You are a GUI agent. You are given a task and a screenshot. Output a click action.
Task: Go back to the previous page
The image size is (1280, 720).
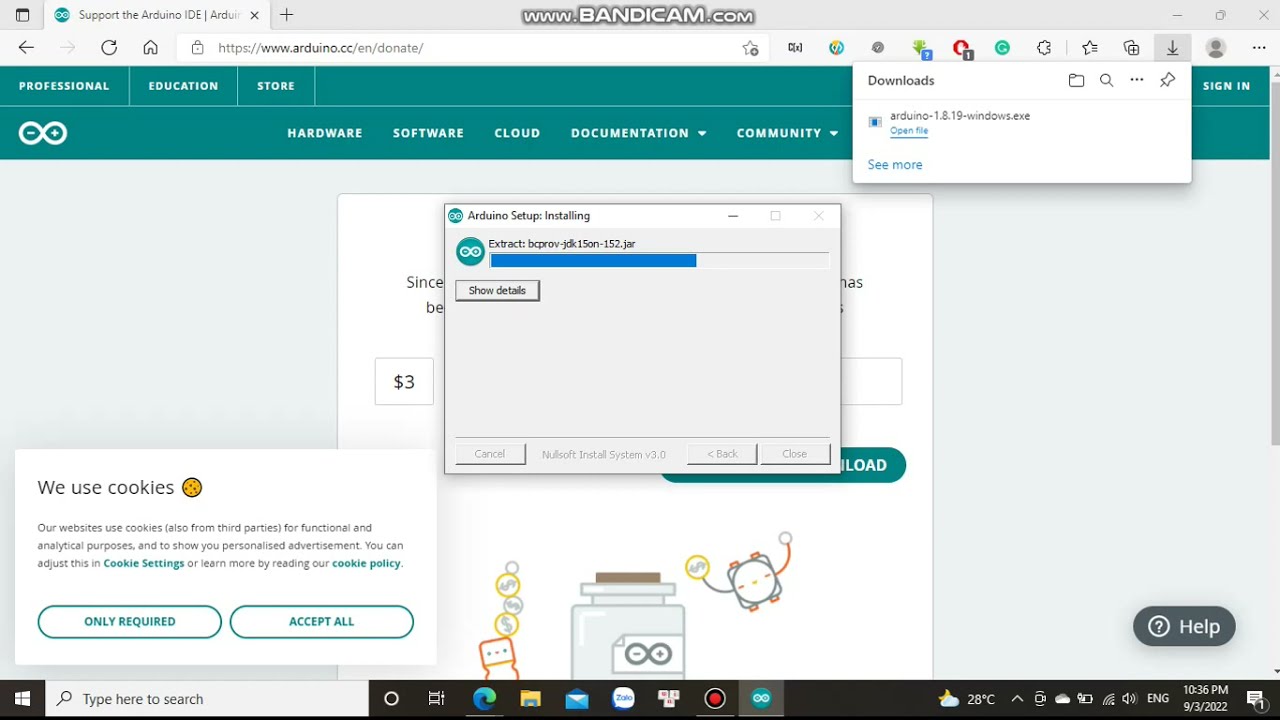(x=26, y=48)
